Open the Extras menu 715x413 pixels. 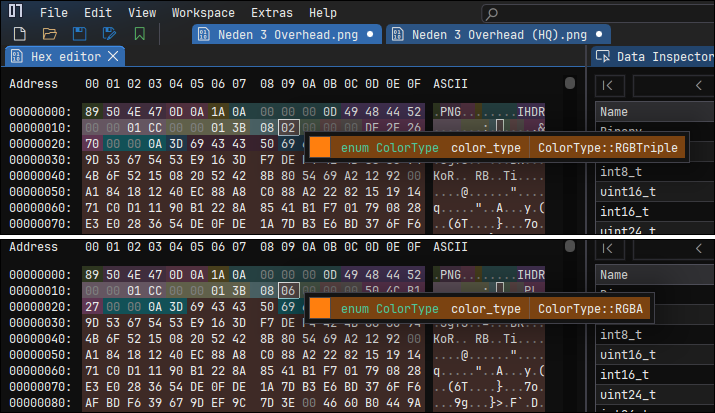pos(272,13)
